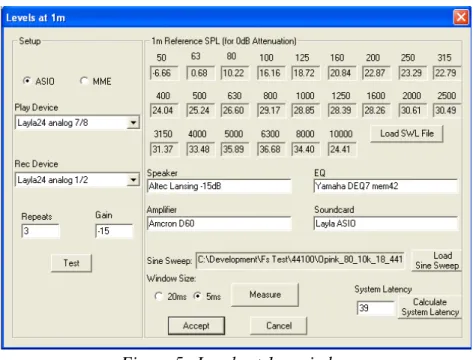Click the '1m Reference SPL' group title

point(224,41)
